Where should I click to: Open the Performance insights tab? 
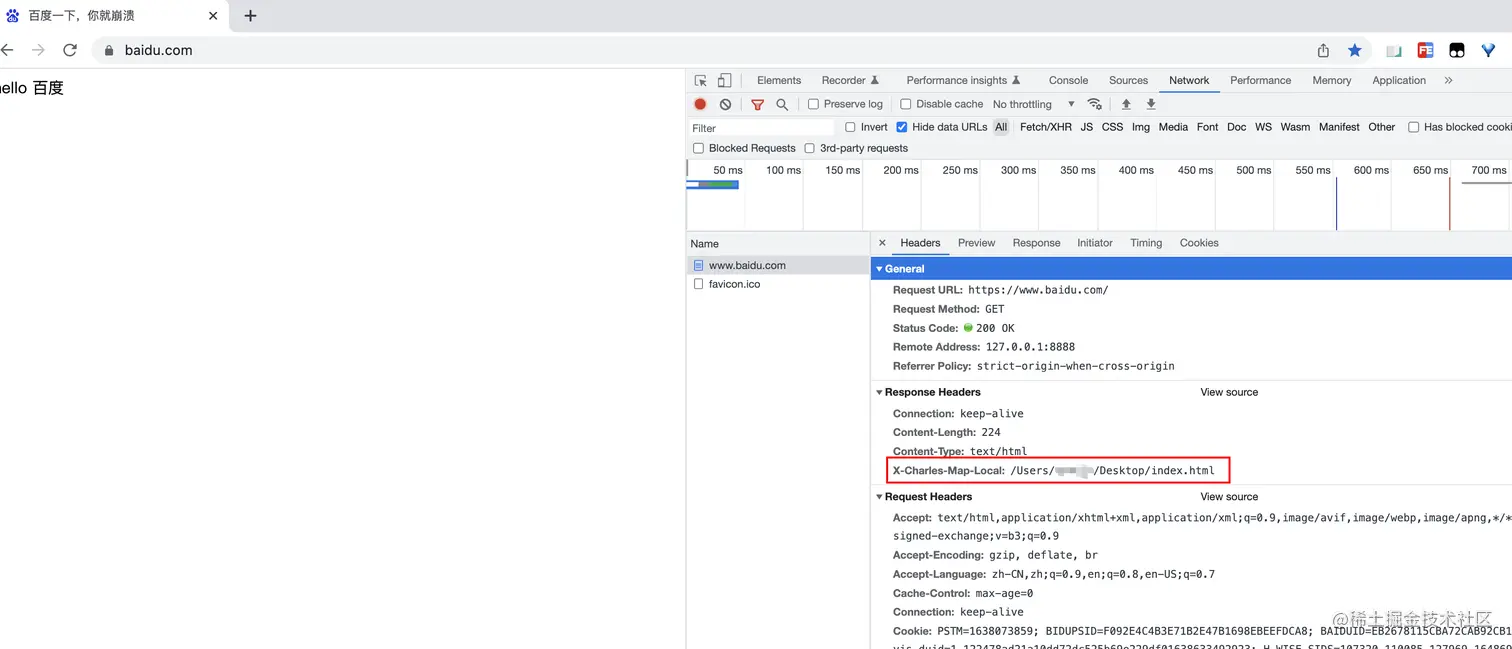[963, 81]
